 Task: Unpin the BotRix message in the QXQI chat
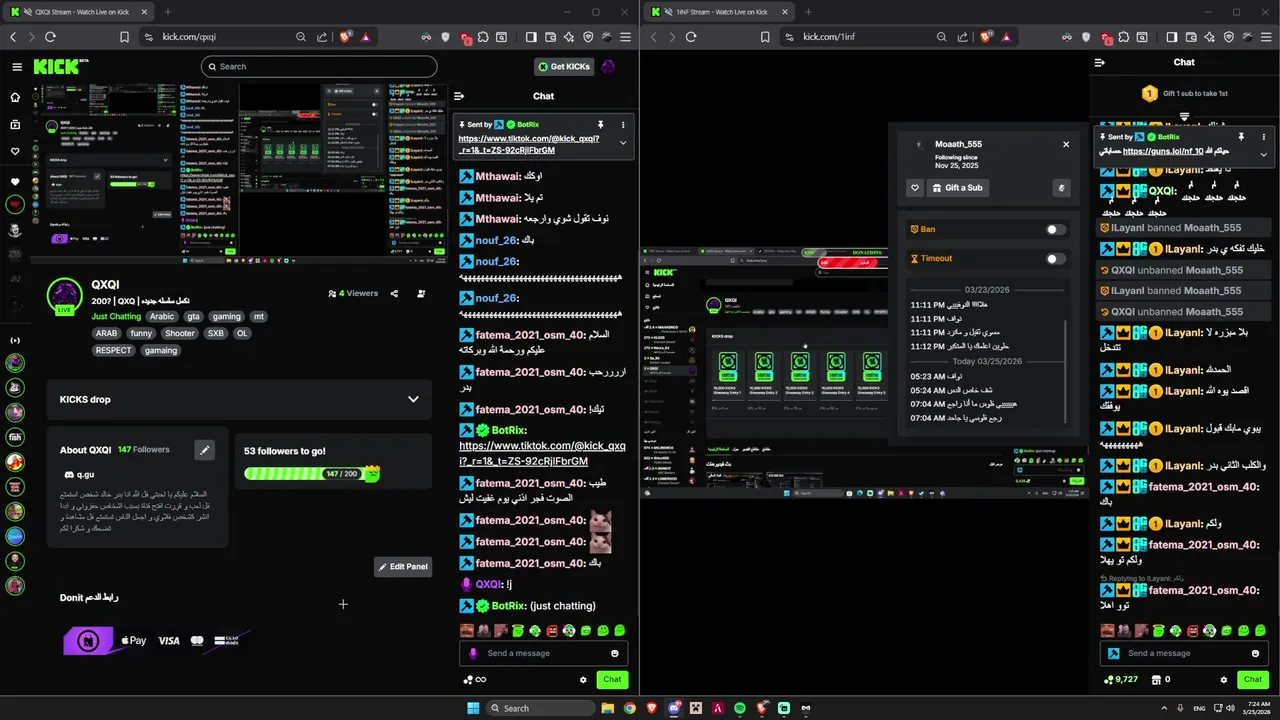600,125
